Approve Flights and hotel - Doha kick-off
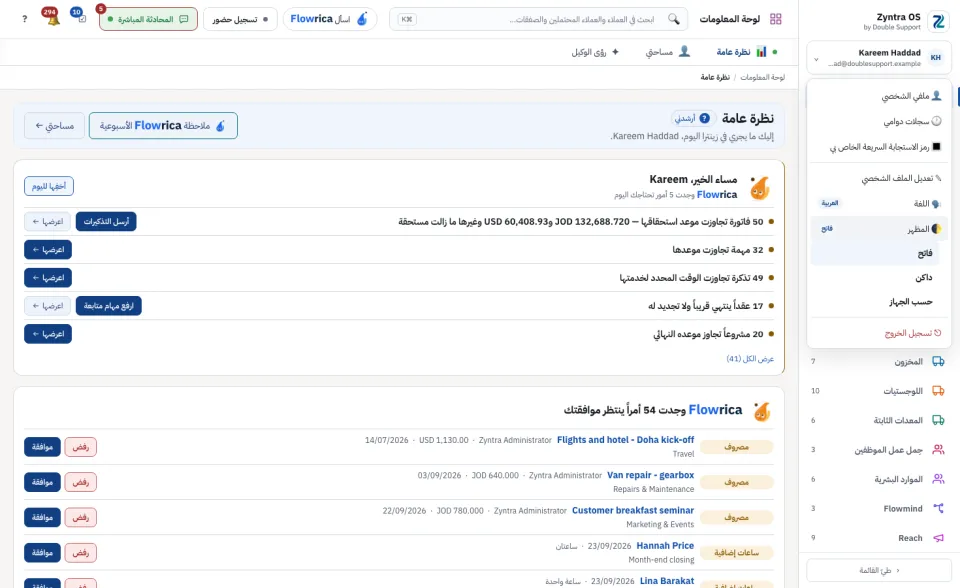Image resolution: width=960 pixels, height=588 pixels. 42,447
